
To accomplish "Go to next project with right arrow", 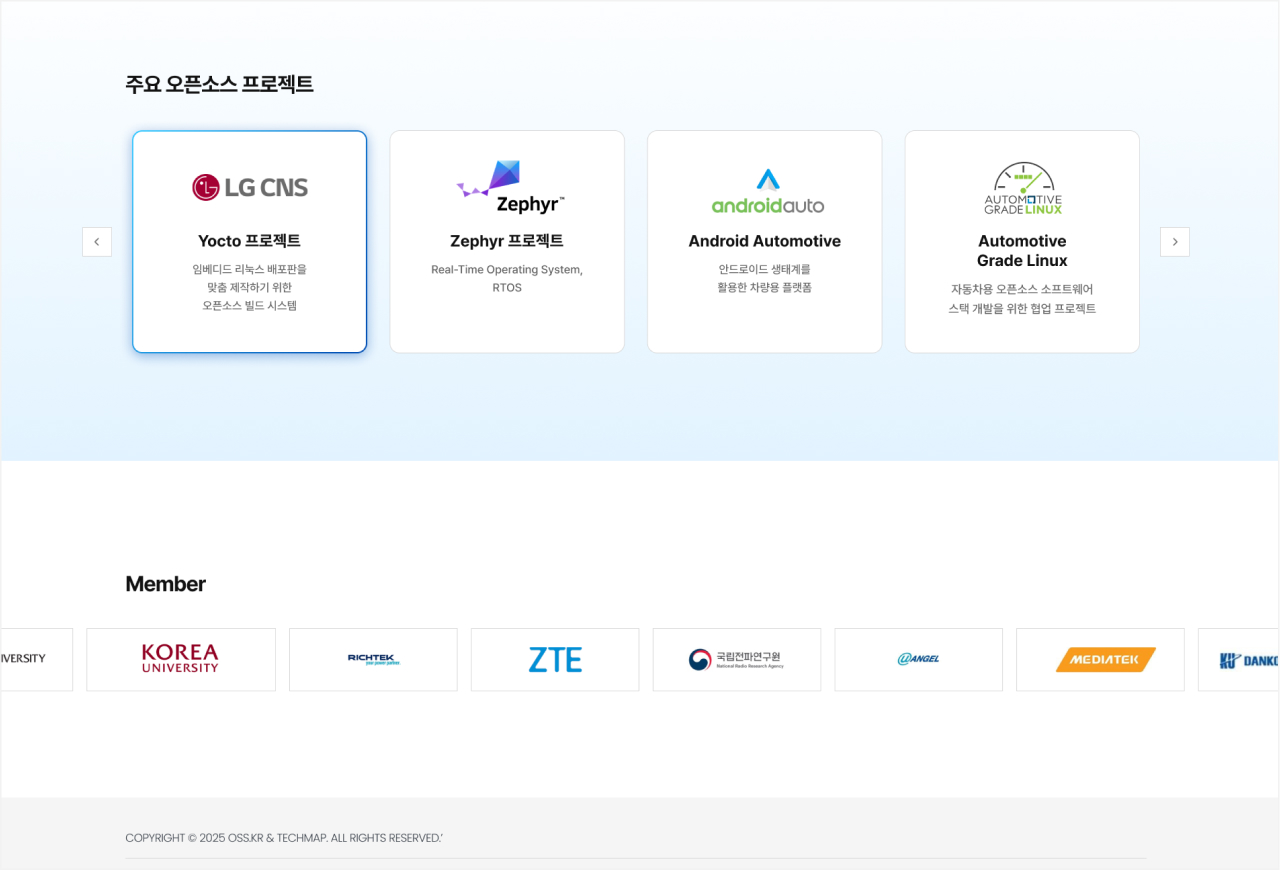I will [1175, 242].
